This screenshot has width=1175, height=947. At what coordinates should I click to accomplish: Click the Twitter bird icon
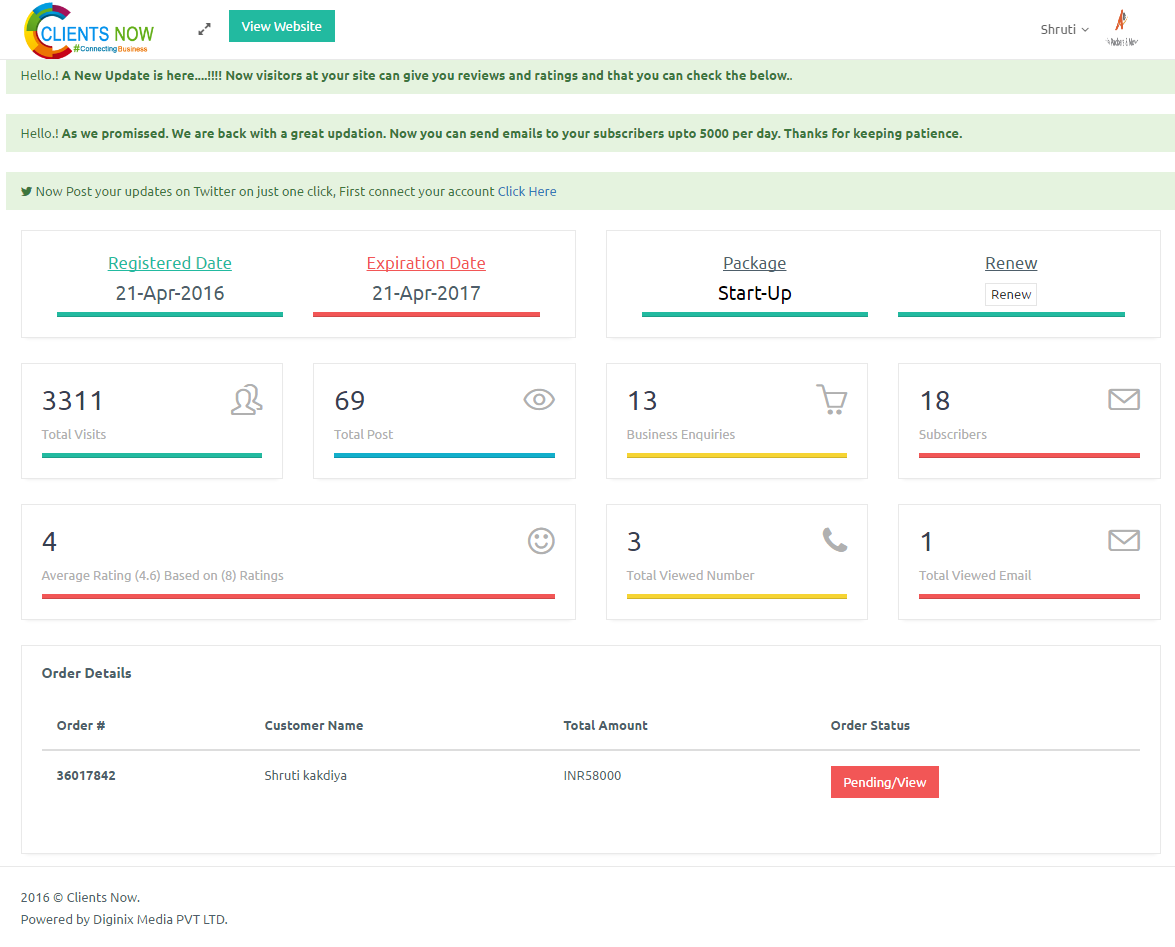tap(26, 191)
